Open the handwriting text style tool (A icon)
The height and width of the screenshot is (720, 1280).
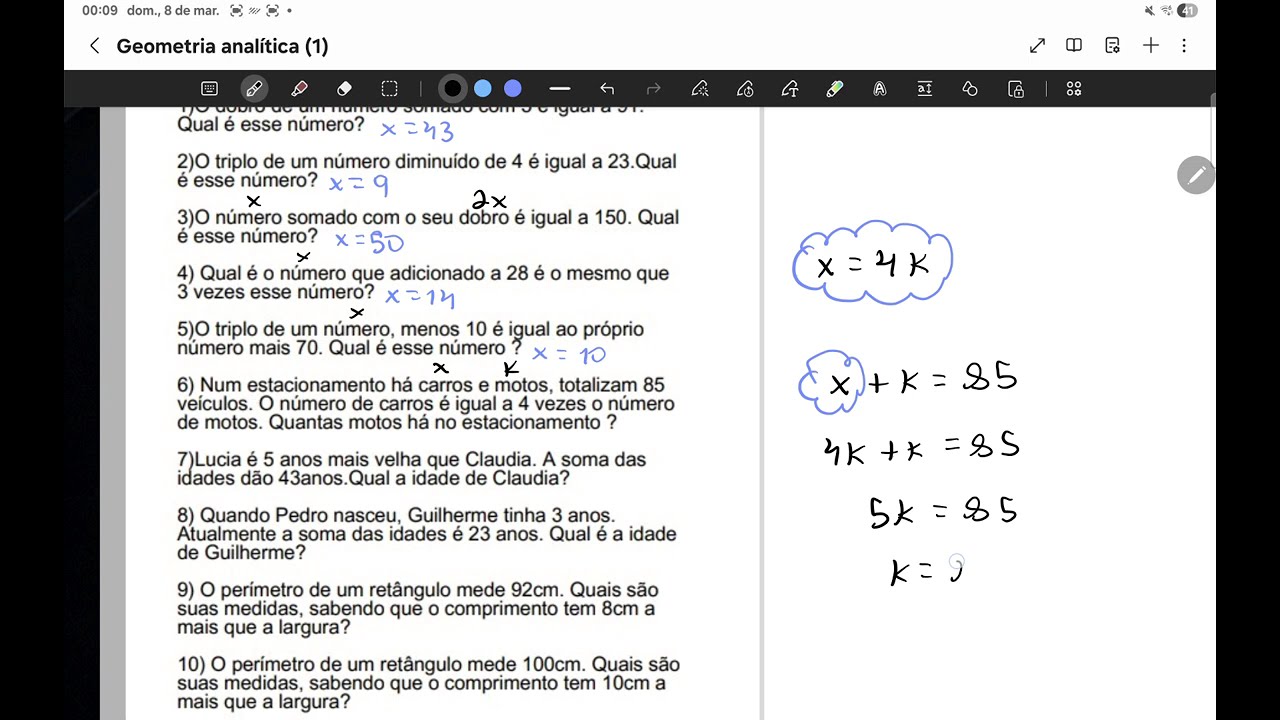(x=880, y=89)
